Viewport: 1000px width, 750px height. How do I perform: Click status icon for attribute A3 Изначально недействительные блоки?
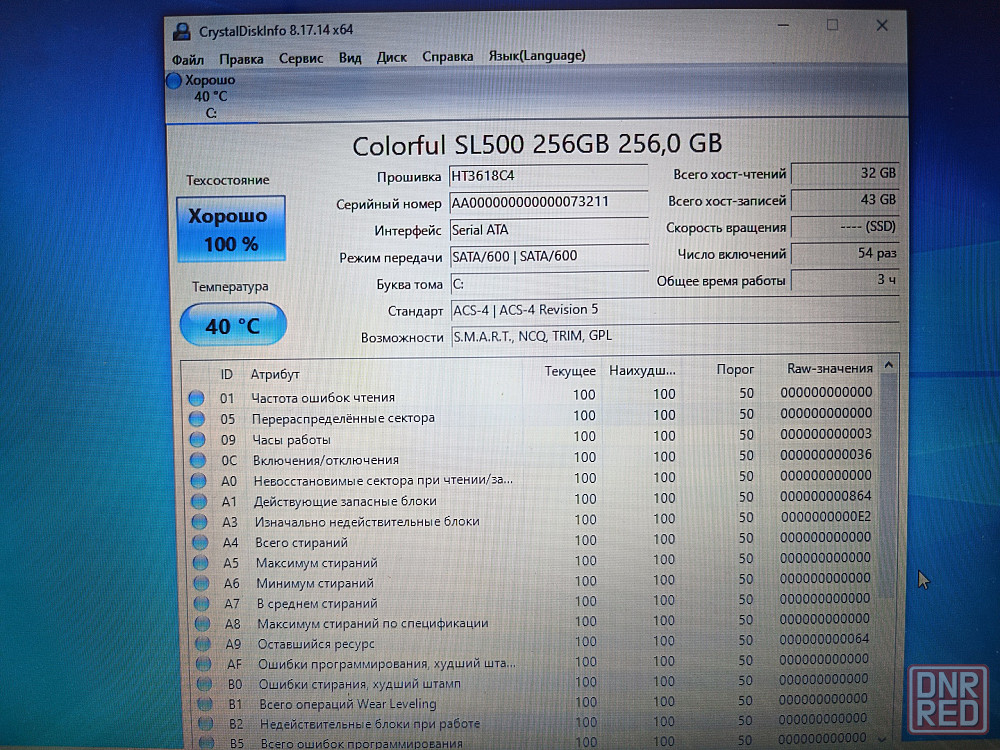200,522
